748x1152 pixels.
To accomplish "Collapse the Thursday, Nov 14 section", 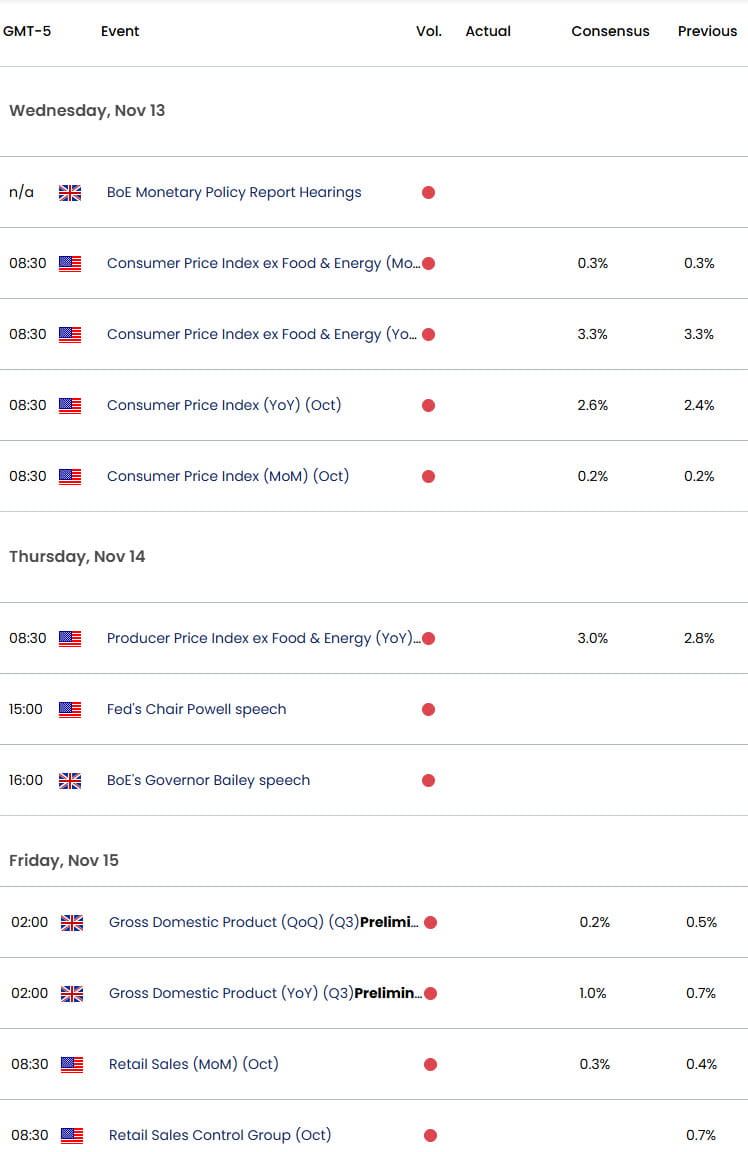I will 77,556.
